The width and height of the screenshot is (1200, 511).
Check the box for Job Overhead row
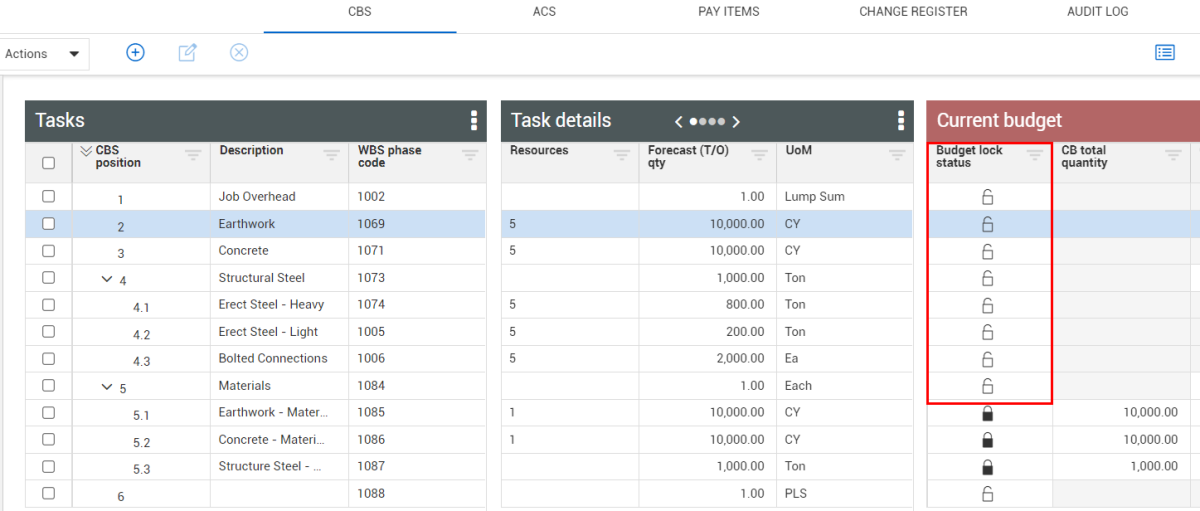tap(48, 197)
